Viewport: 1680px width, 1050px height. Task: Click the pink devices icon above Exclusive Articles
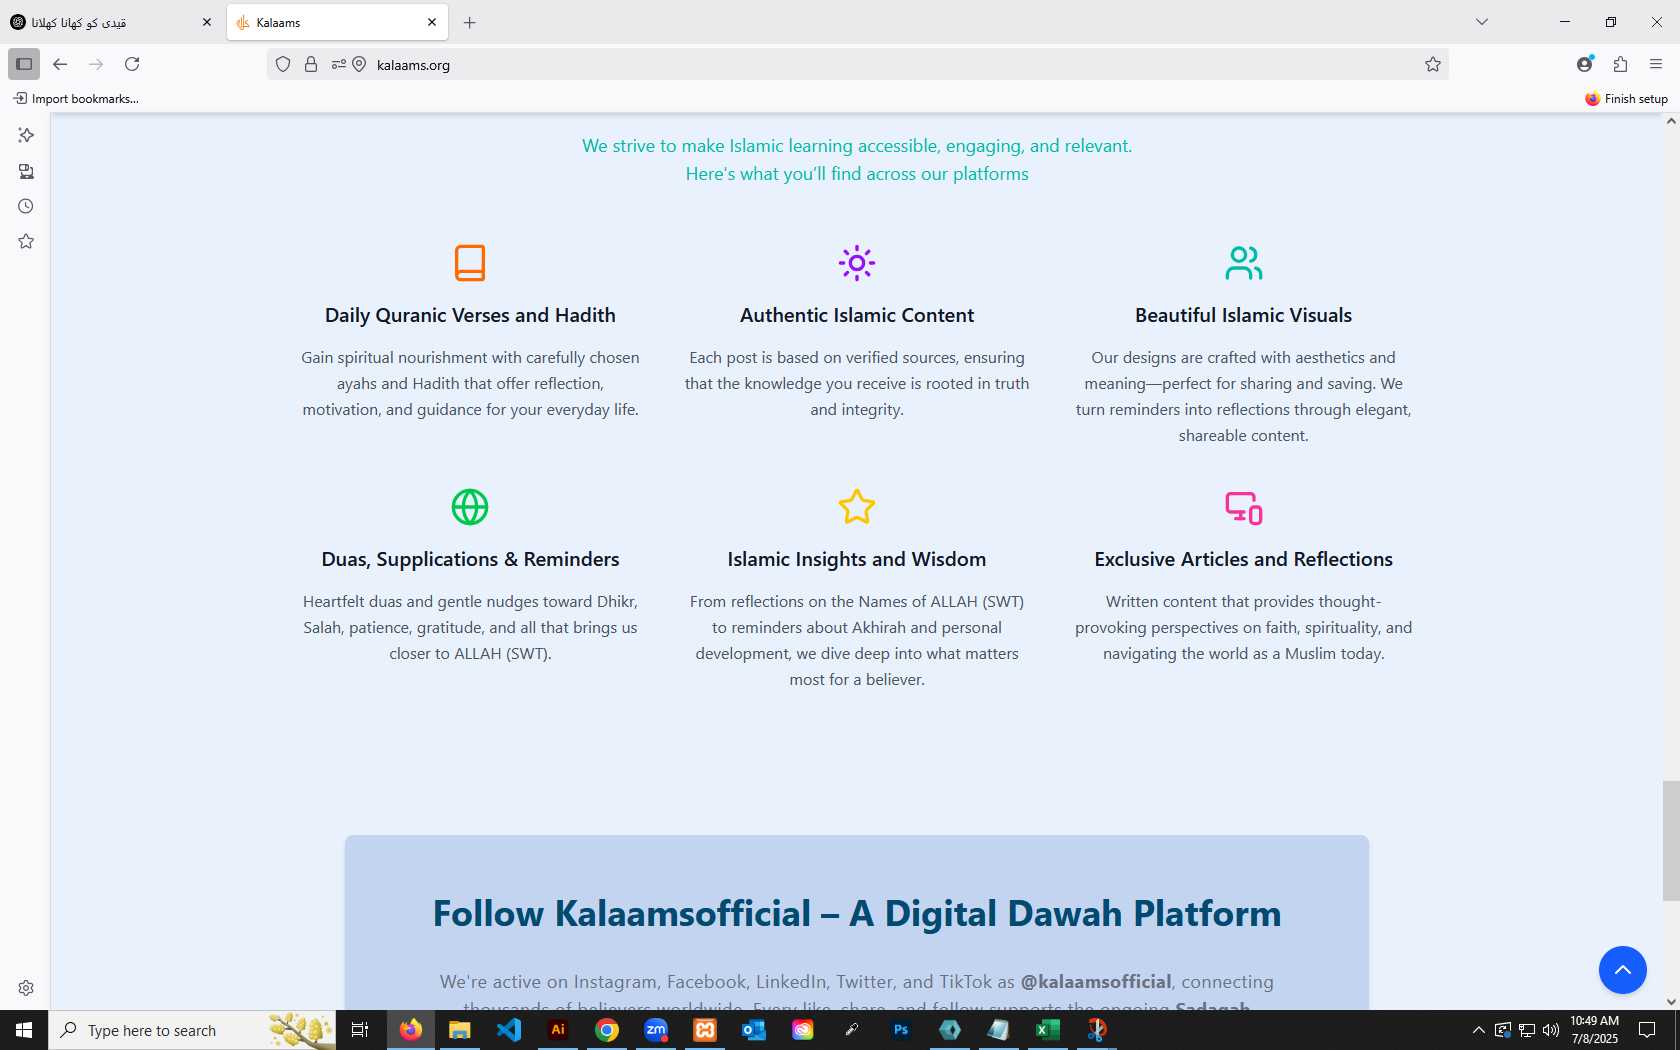pyautogui.click(x=1244, y=508)
